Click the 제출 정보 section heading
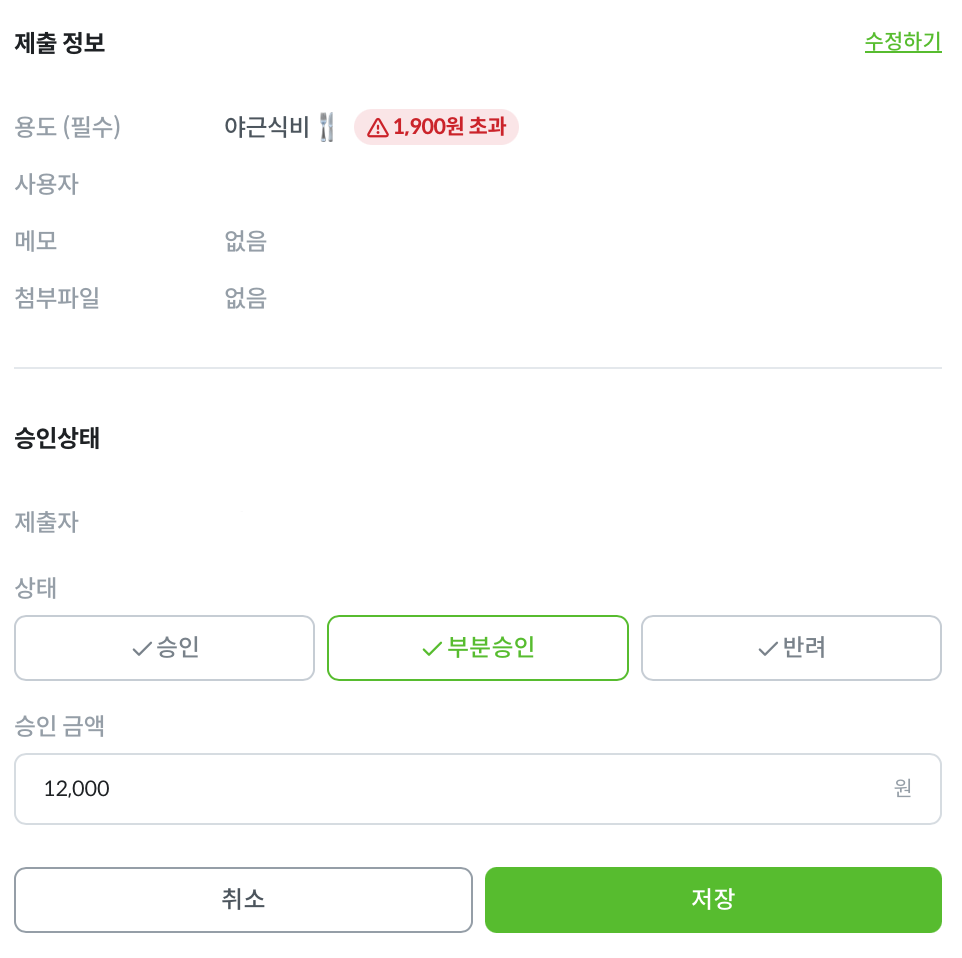This screenshot has width=962, height=958. click(x=60, y=43)
